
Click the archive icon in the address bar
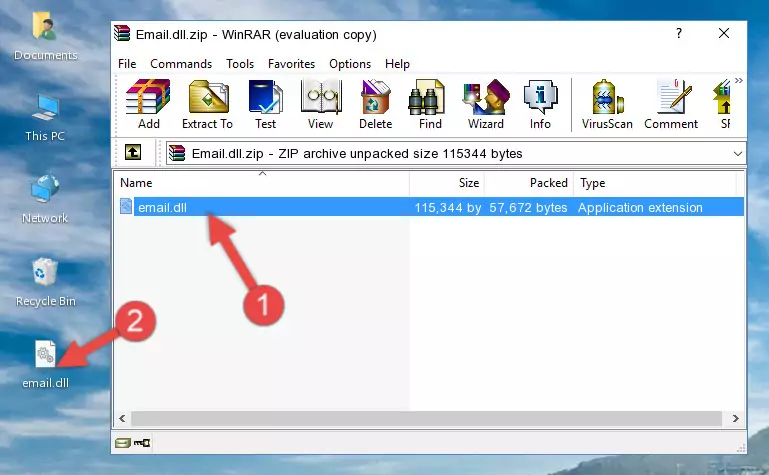[177, 153]
